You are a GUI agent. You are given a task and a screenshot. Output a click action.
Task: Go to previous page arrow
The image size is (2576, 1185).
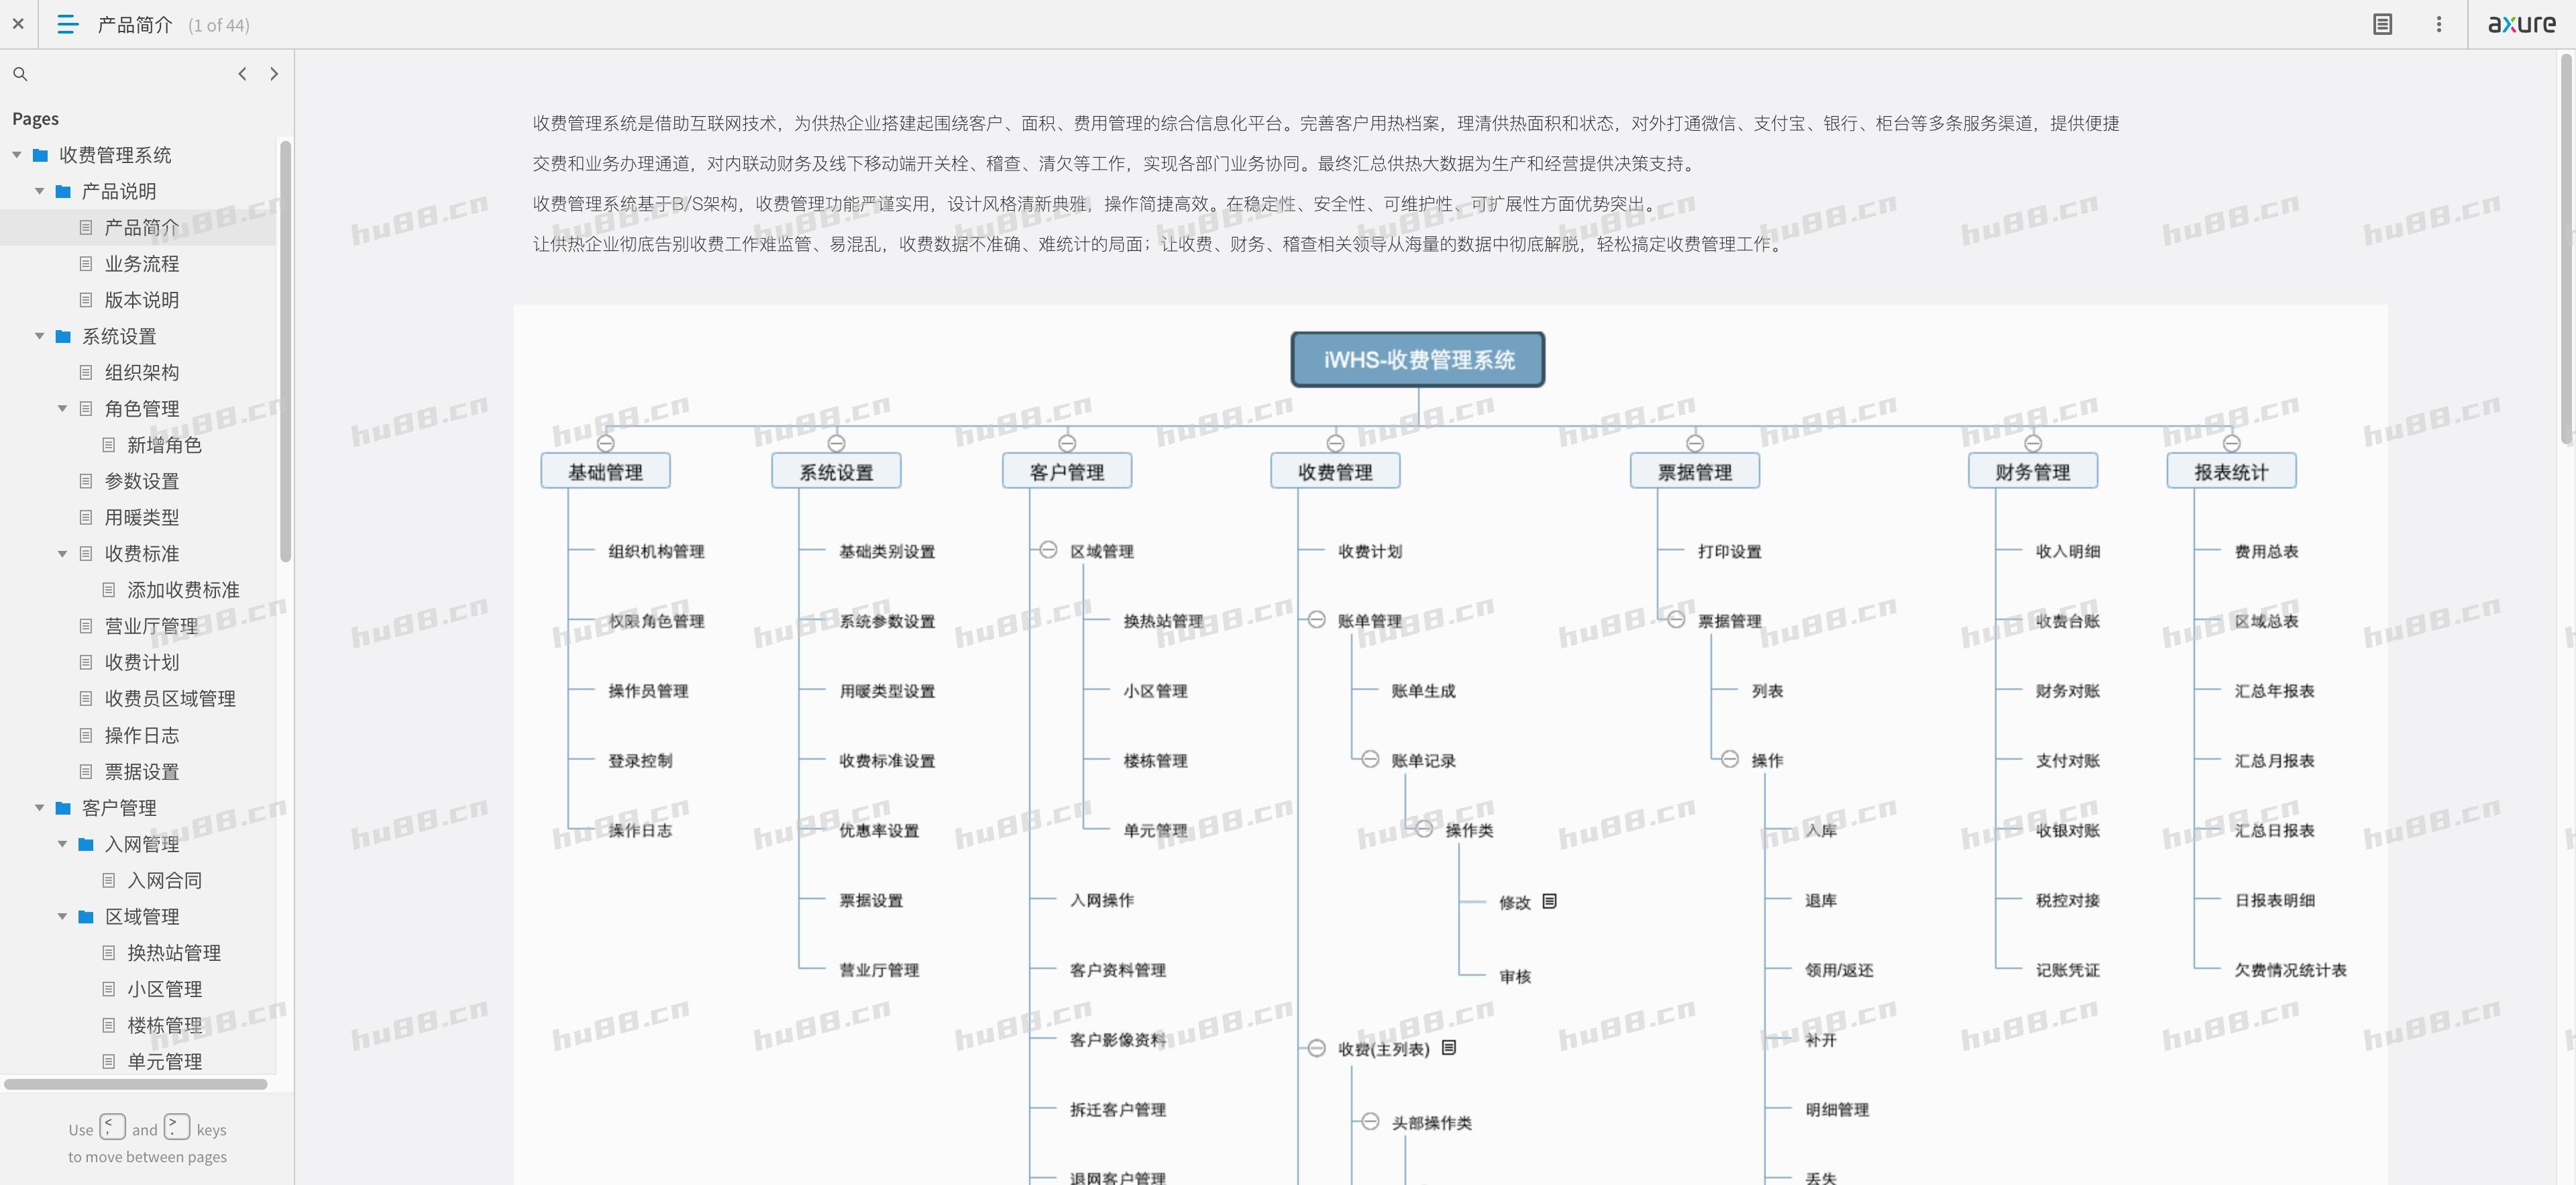point(242,74)
